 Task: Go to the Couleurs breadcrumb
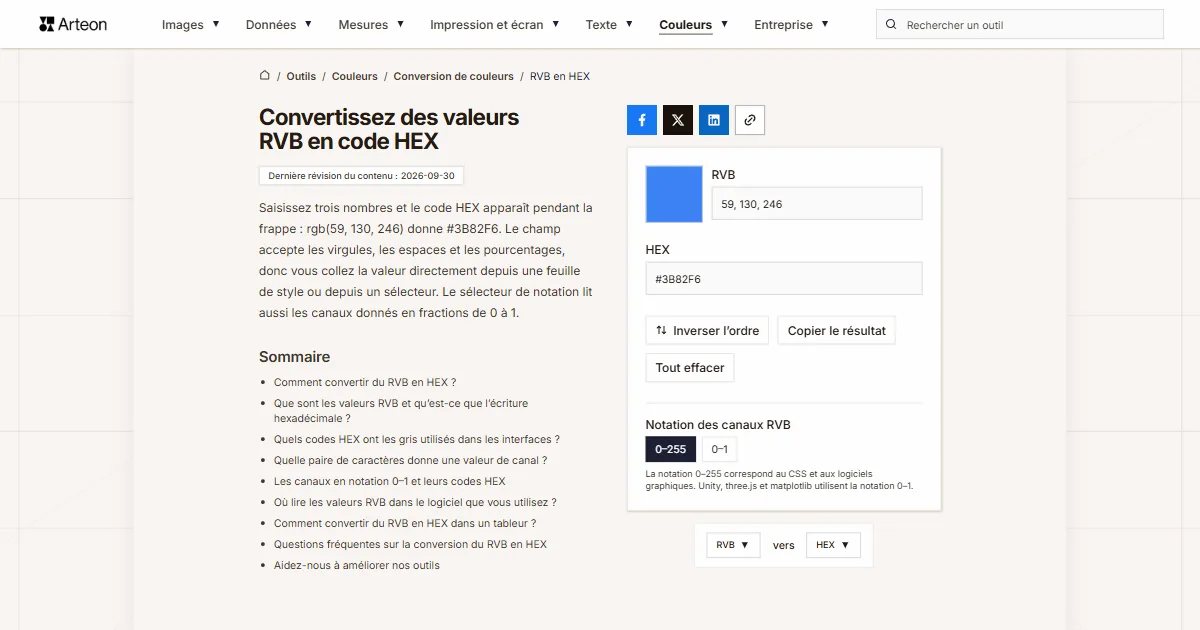pyautogui.click(x=355, y=76)
